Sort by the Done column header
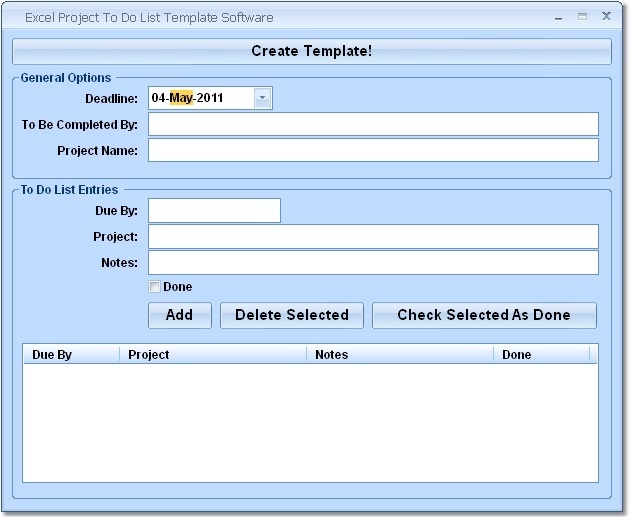This screenshot has width=630, height=519. pos(541,355)
